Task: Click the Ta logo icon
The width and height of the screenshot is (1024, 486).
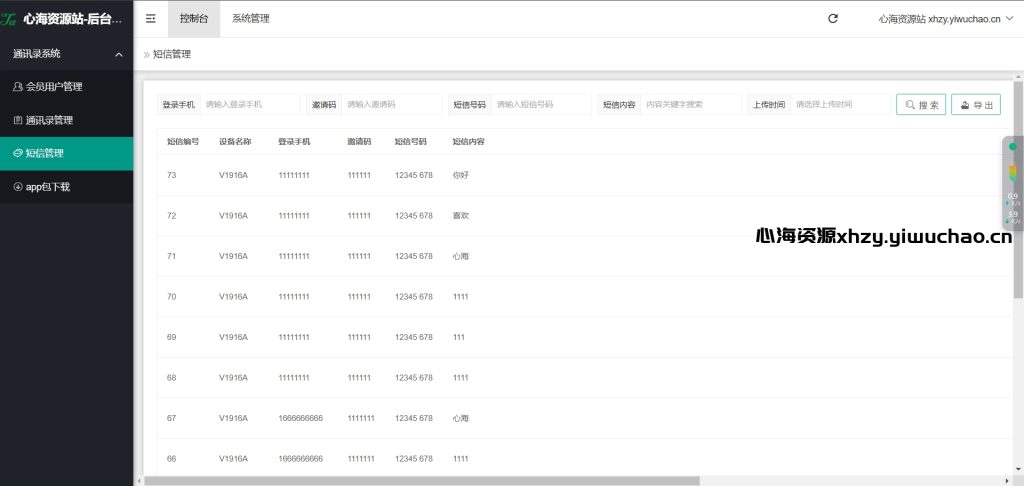Action: [8, 20]
